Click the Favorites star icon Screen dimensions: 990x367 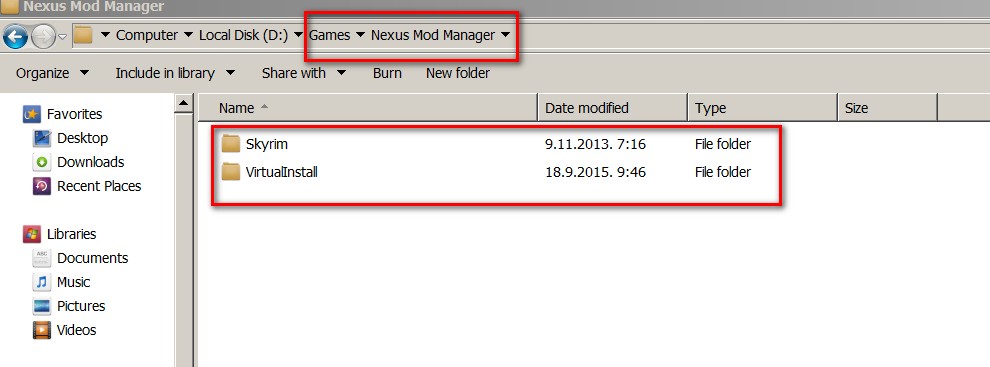click(32, 114)
